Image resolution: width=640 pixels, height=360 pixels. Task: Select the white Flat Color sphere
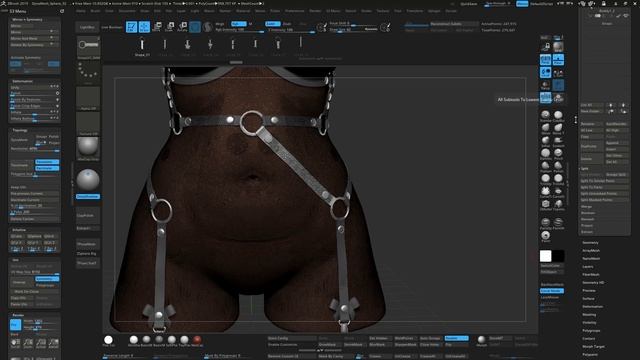pyautogui.click(x=108, y=340)
